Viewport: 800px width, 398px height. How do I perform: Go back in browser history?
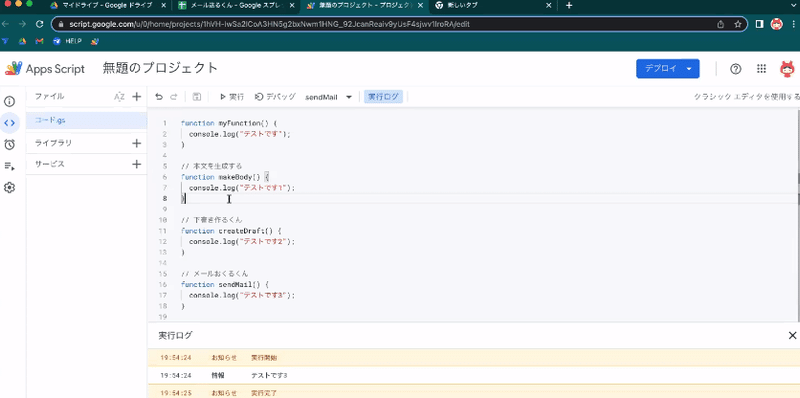click(x=6, y=24)
